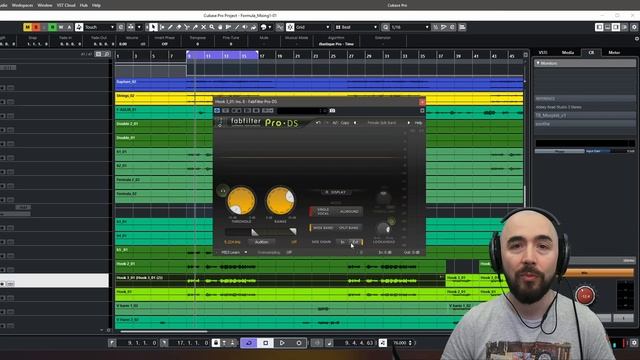Viewport: 640px width, 360px height.
Task: Open the Setup Window Layout gear icon
Action: tap(634, 27)
